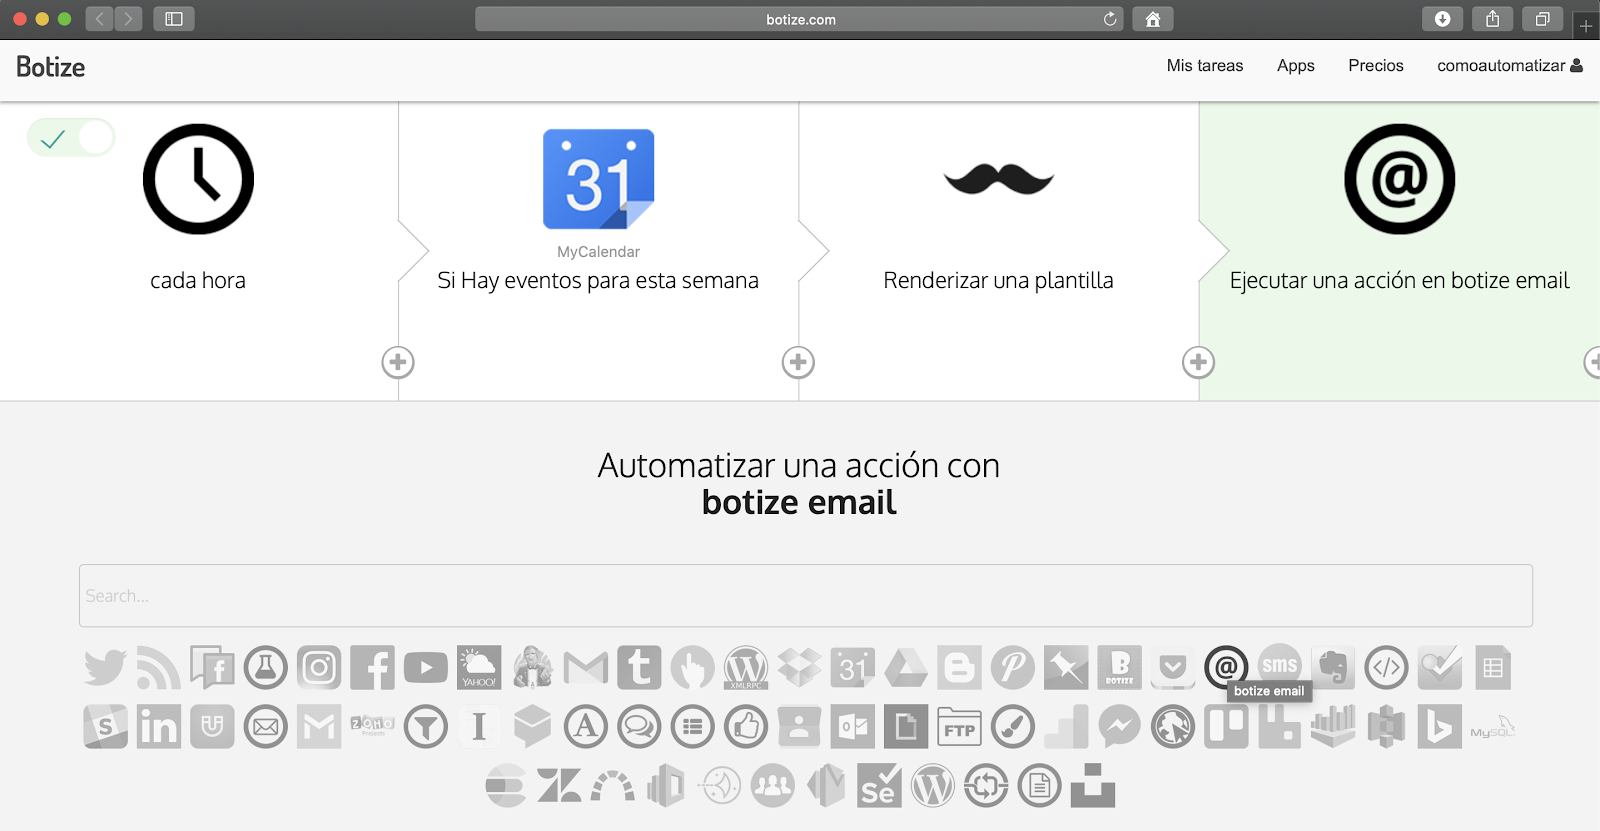Viewport: 1600px width, 831px height.
Task: Pick the Instagram app icon
Action: click(319, 667)
